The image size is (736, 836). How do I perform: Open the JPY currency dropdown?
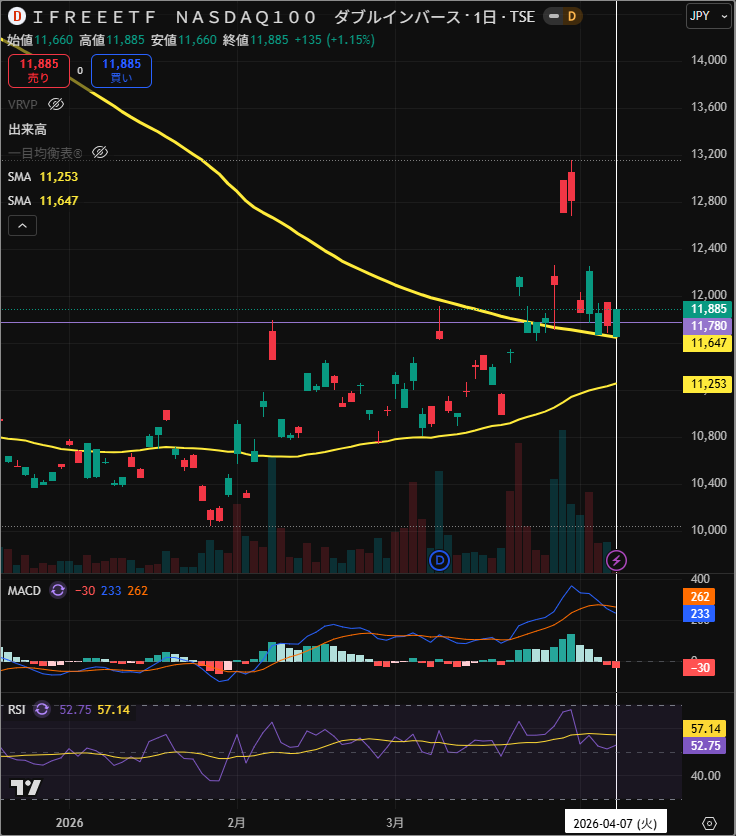[x=708, y=16]
